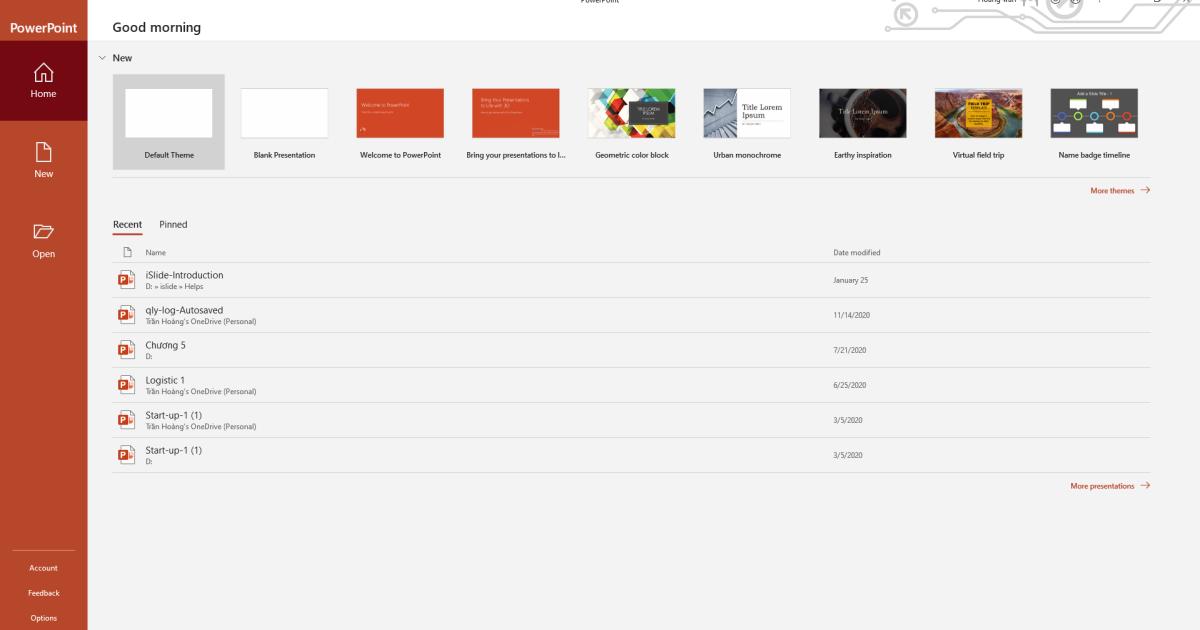1200x630 pixels.
Task: Sort by Name column header
Action: coord(156,253)
